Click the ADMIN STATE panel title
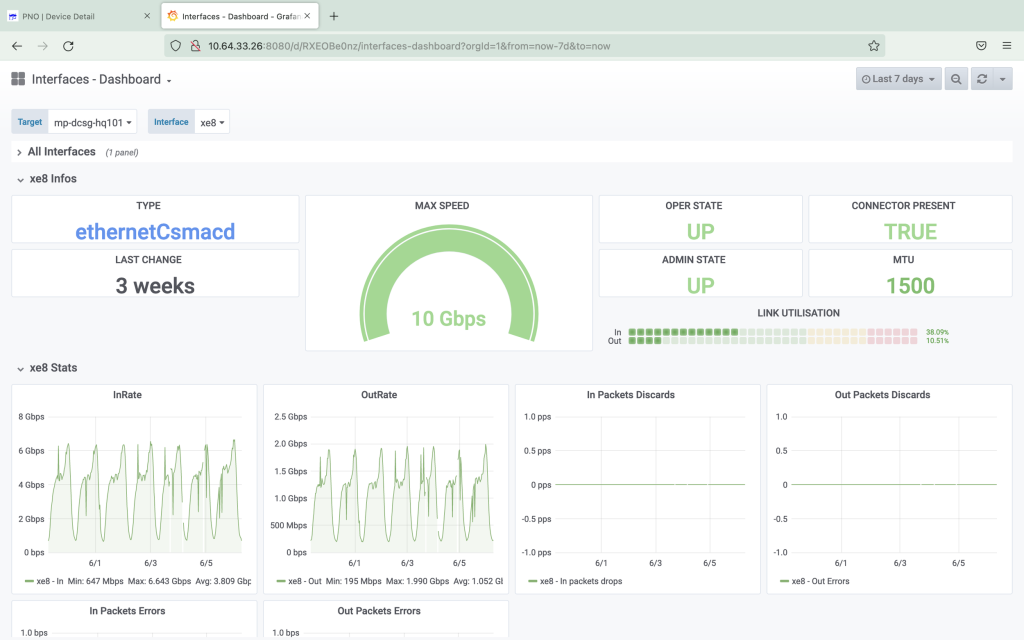The image size is (1024, 640). pyautogui.click(x=694, y=260)
